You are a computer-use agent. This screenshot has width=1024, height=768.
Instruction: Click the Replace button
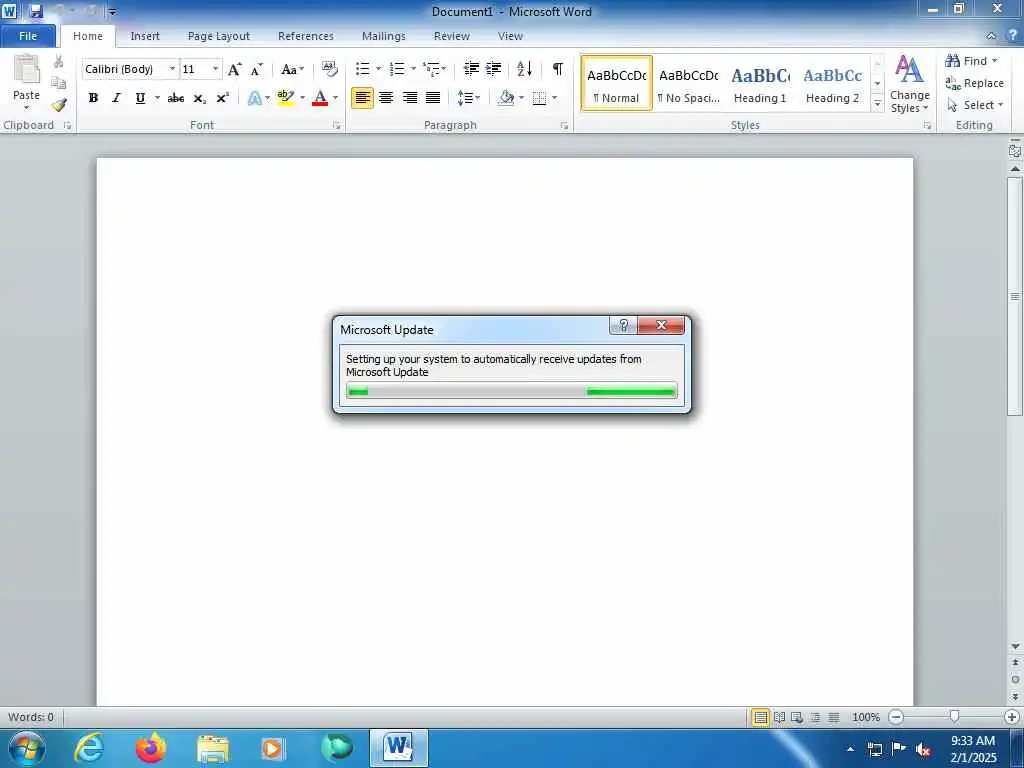[974, 83]
